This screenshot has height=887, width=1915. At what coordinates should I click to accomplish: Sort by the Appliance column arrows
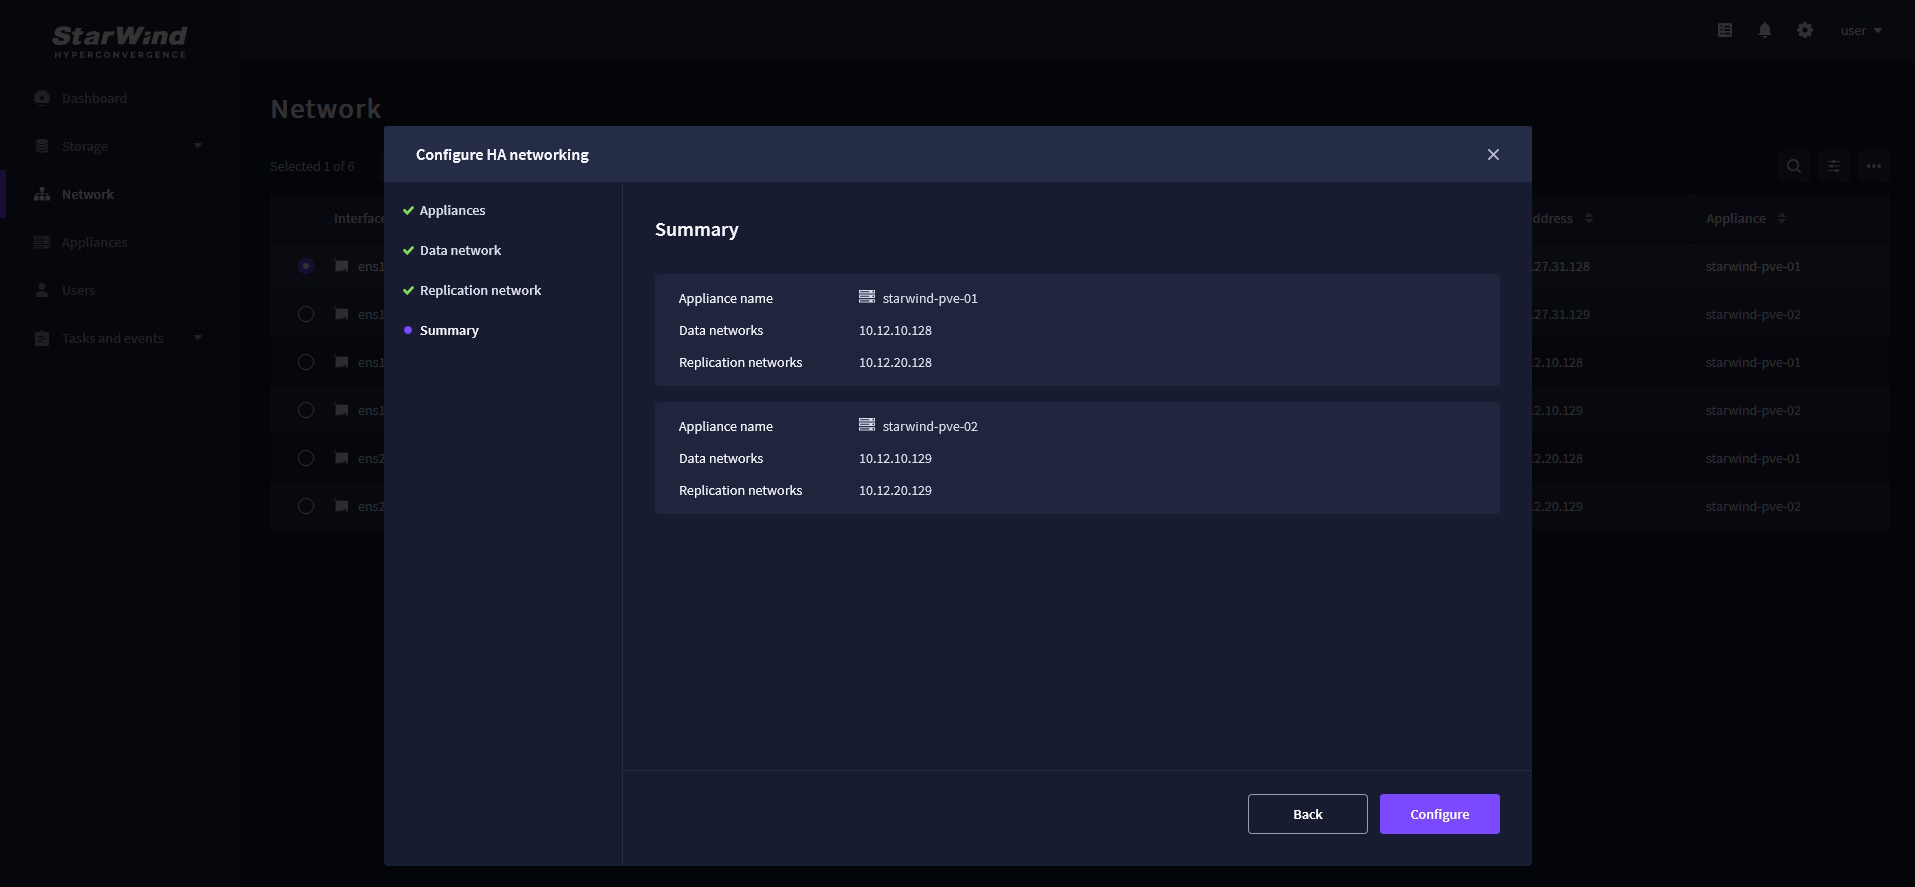click(1782, 218)
